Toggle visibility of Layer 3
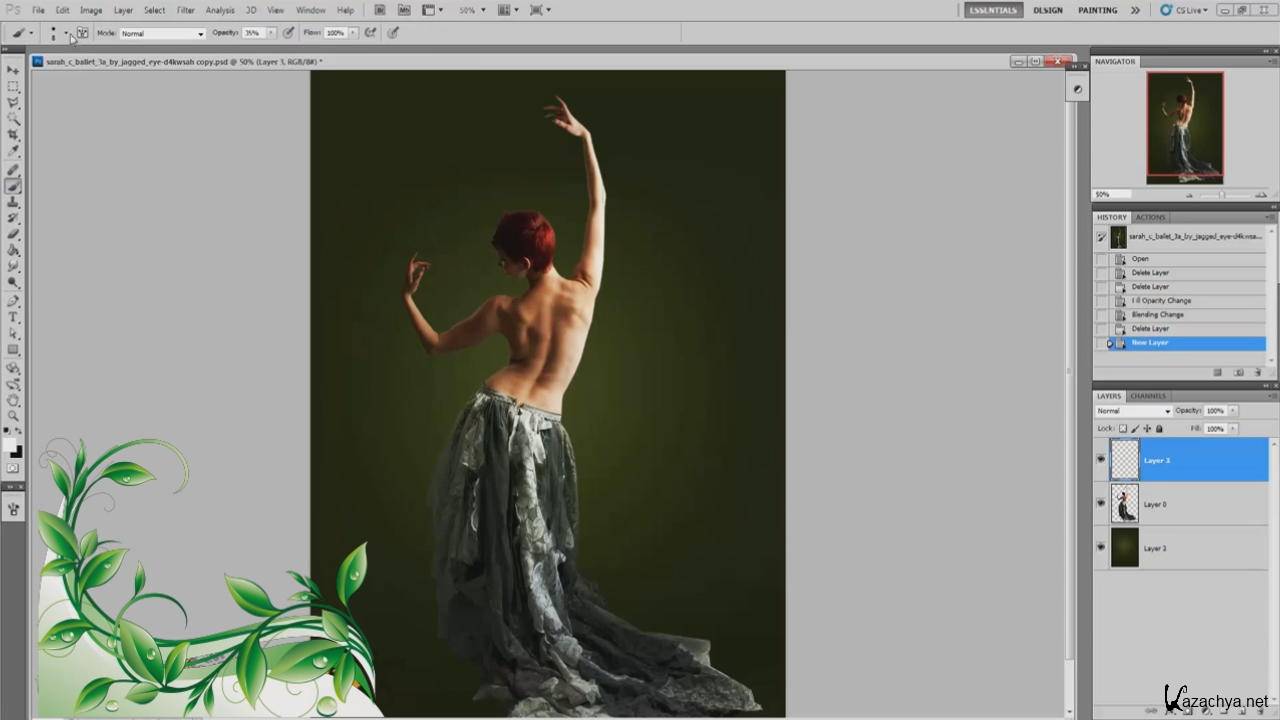Screen dimensions: 1280x720 click(1101, 460)
